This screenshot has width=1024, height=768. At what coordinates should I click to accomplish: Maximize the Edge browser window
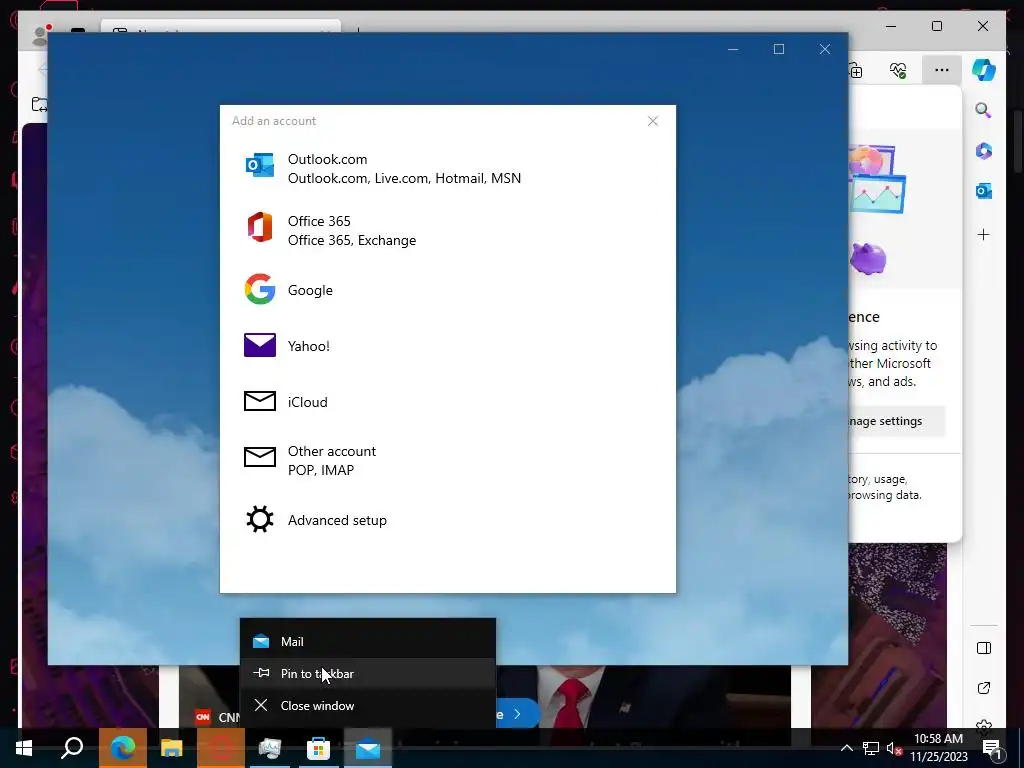pyautogui.click(x=936, y=26)
